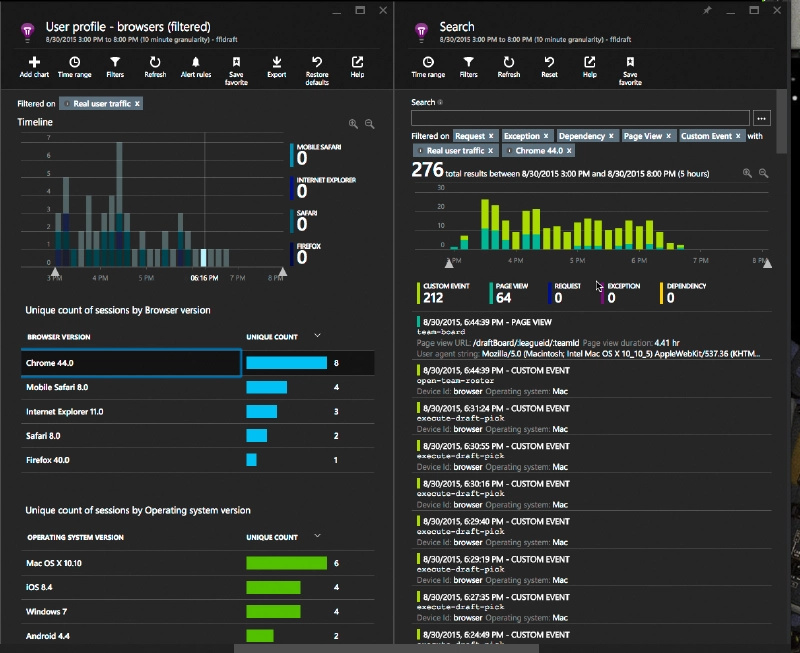Click Search chart left range handle
Viewport: 800px width, 653px height.
448,263
